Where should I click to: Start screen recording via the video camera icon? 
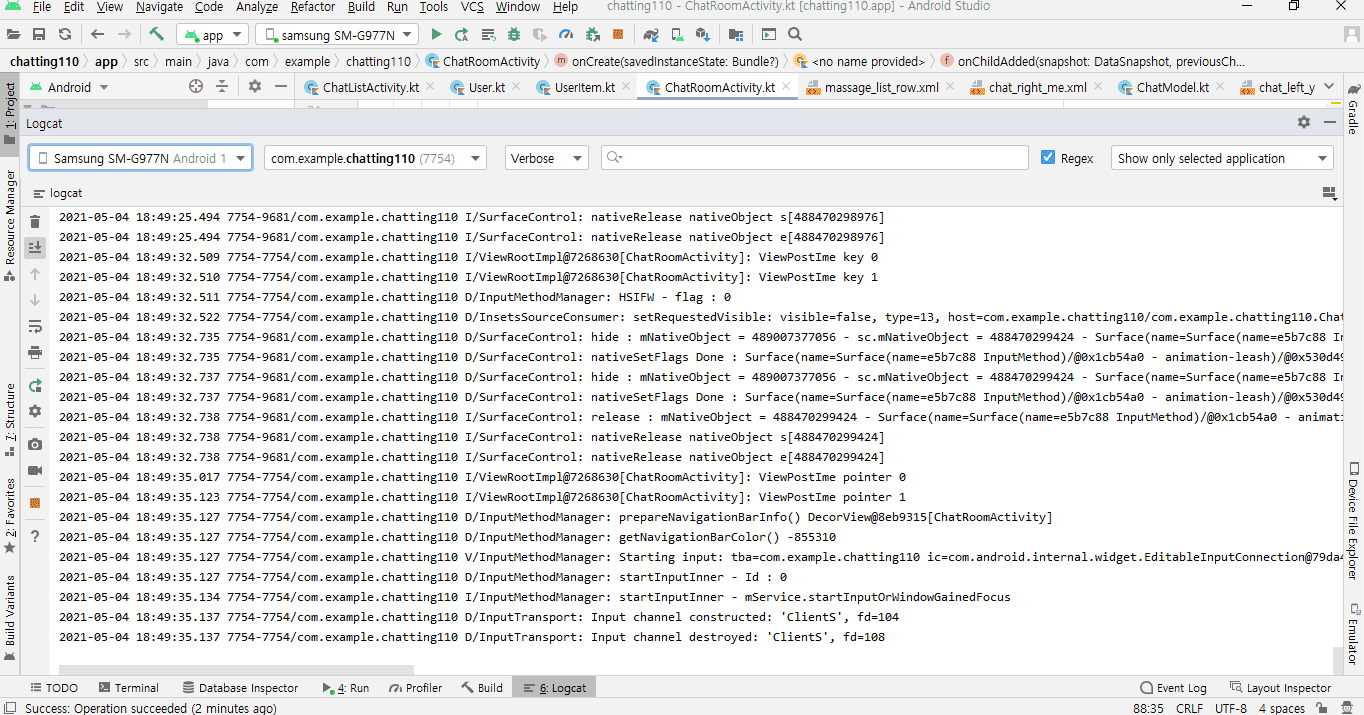click(x=35, y=470)
